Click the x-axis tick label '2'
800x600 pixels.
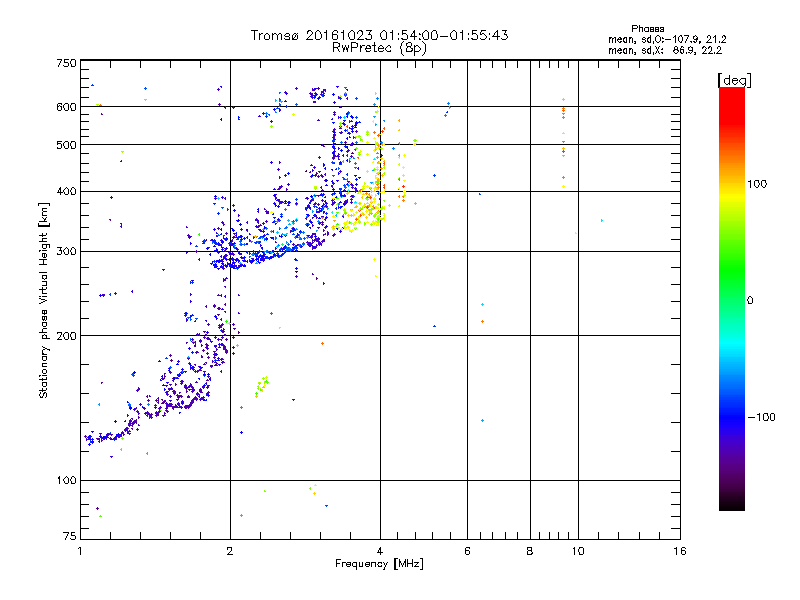(230, 551)
